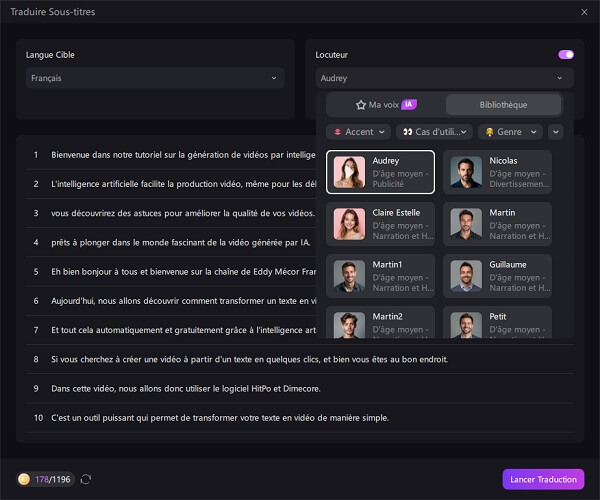This screenshot has width=600, height=500.
Task: Expand the Genre filter dropdown
Action: (509, 131)
